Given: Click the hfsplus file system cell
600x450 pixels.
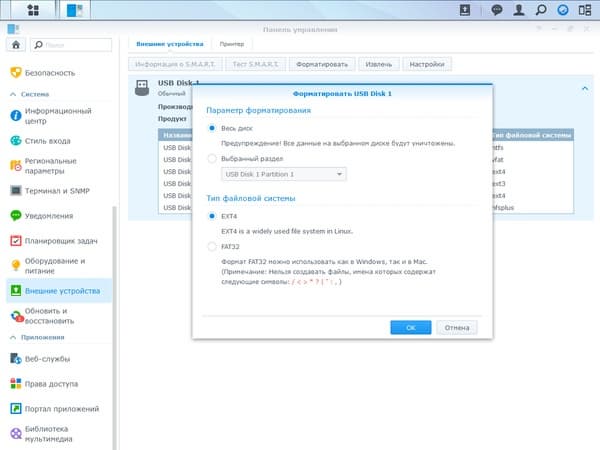Looking at the screenshot, I should [503, 207].
